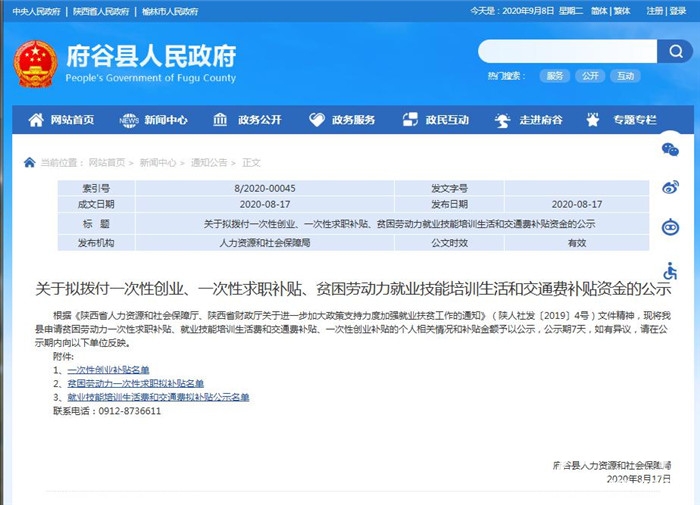
Task: Open the 专题专栏 navigation tab
Action: point(634,120)
